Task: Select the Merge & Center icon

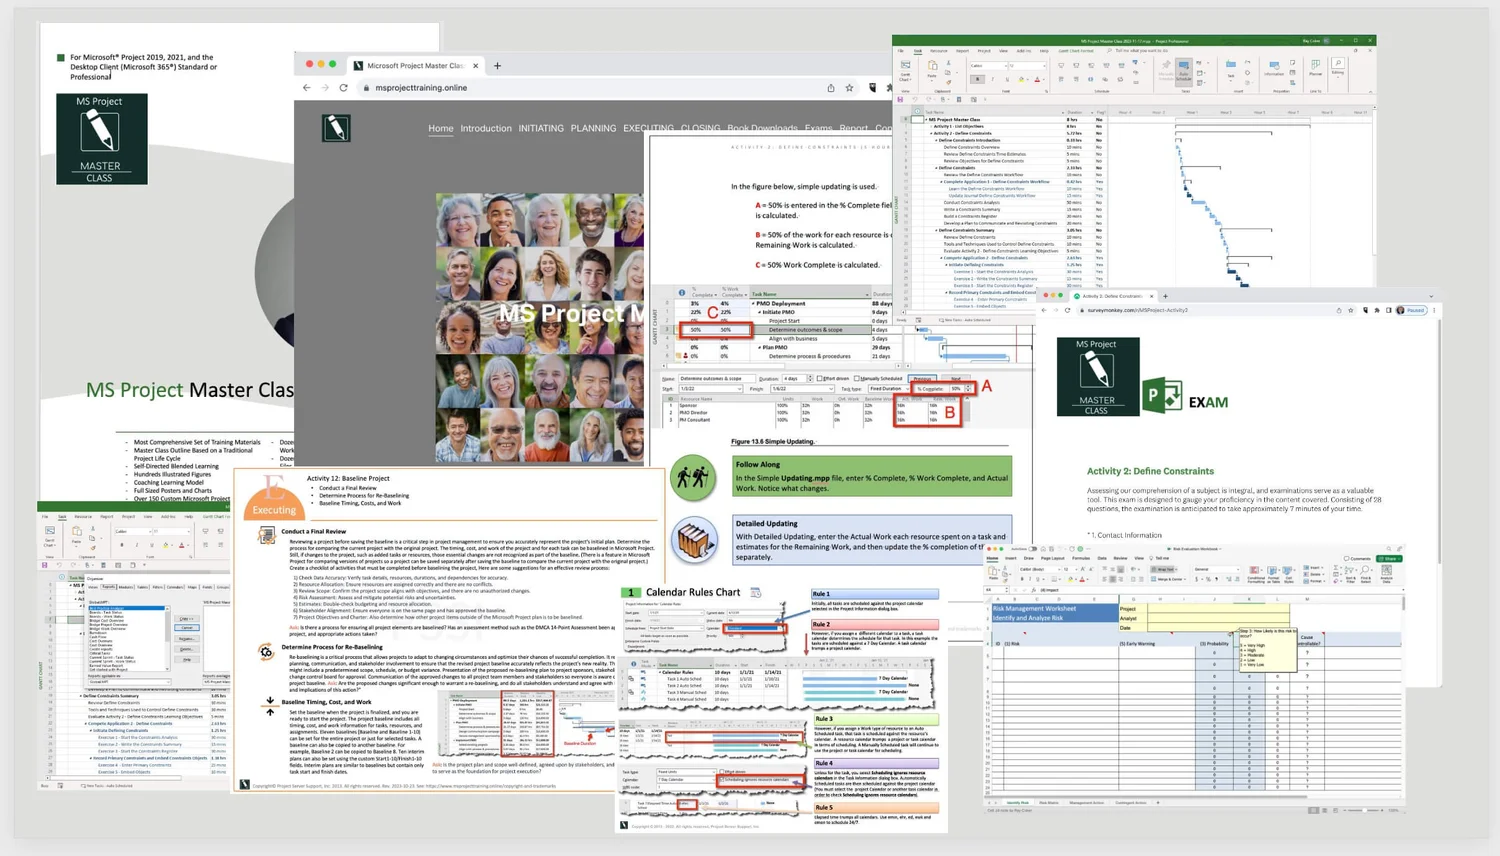Action: click(1169, 577)
